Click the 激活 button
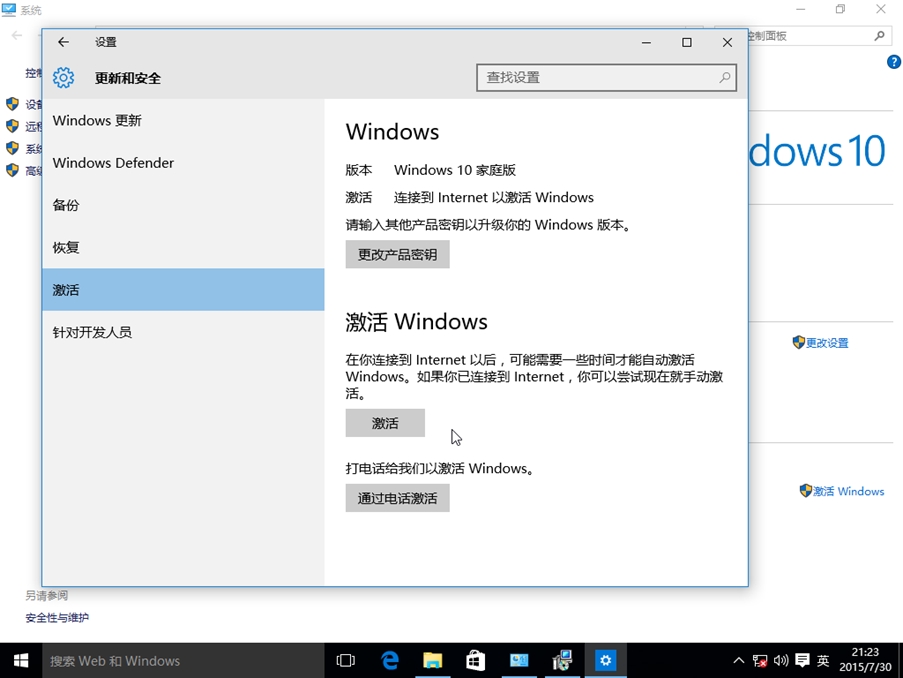 [385, 423]
